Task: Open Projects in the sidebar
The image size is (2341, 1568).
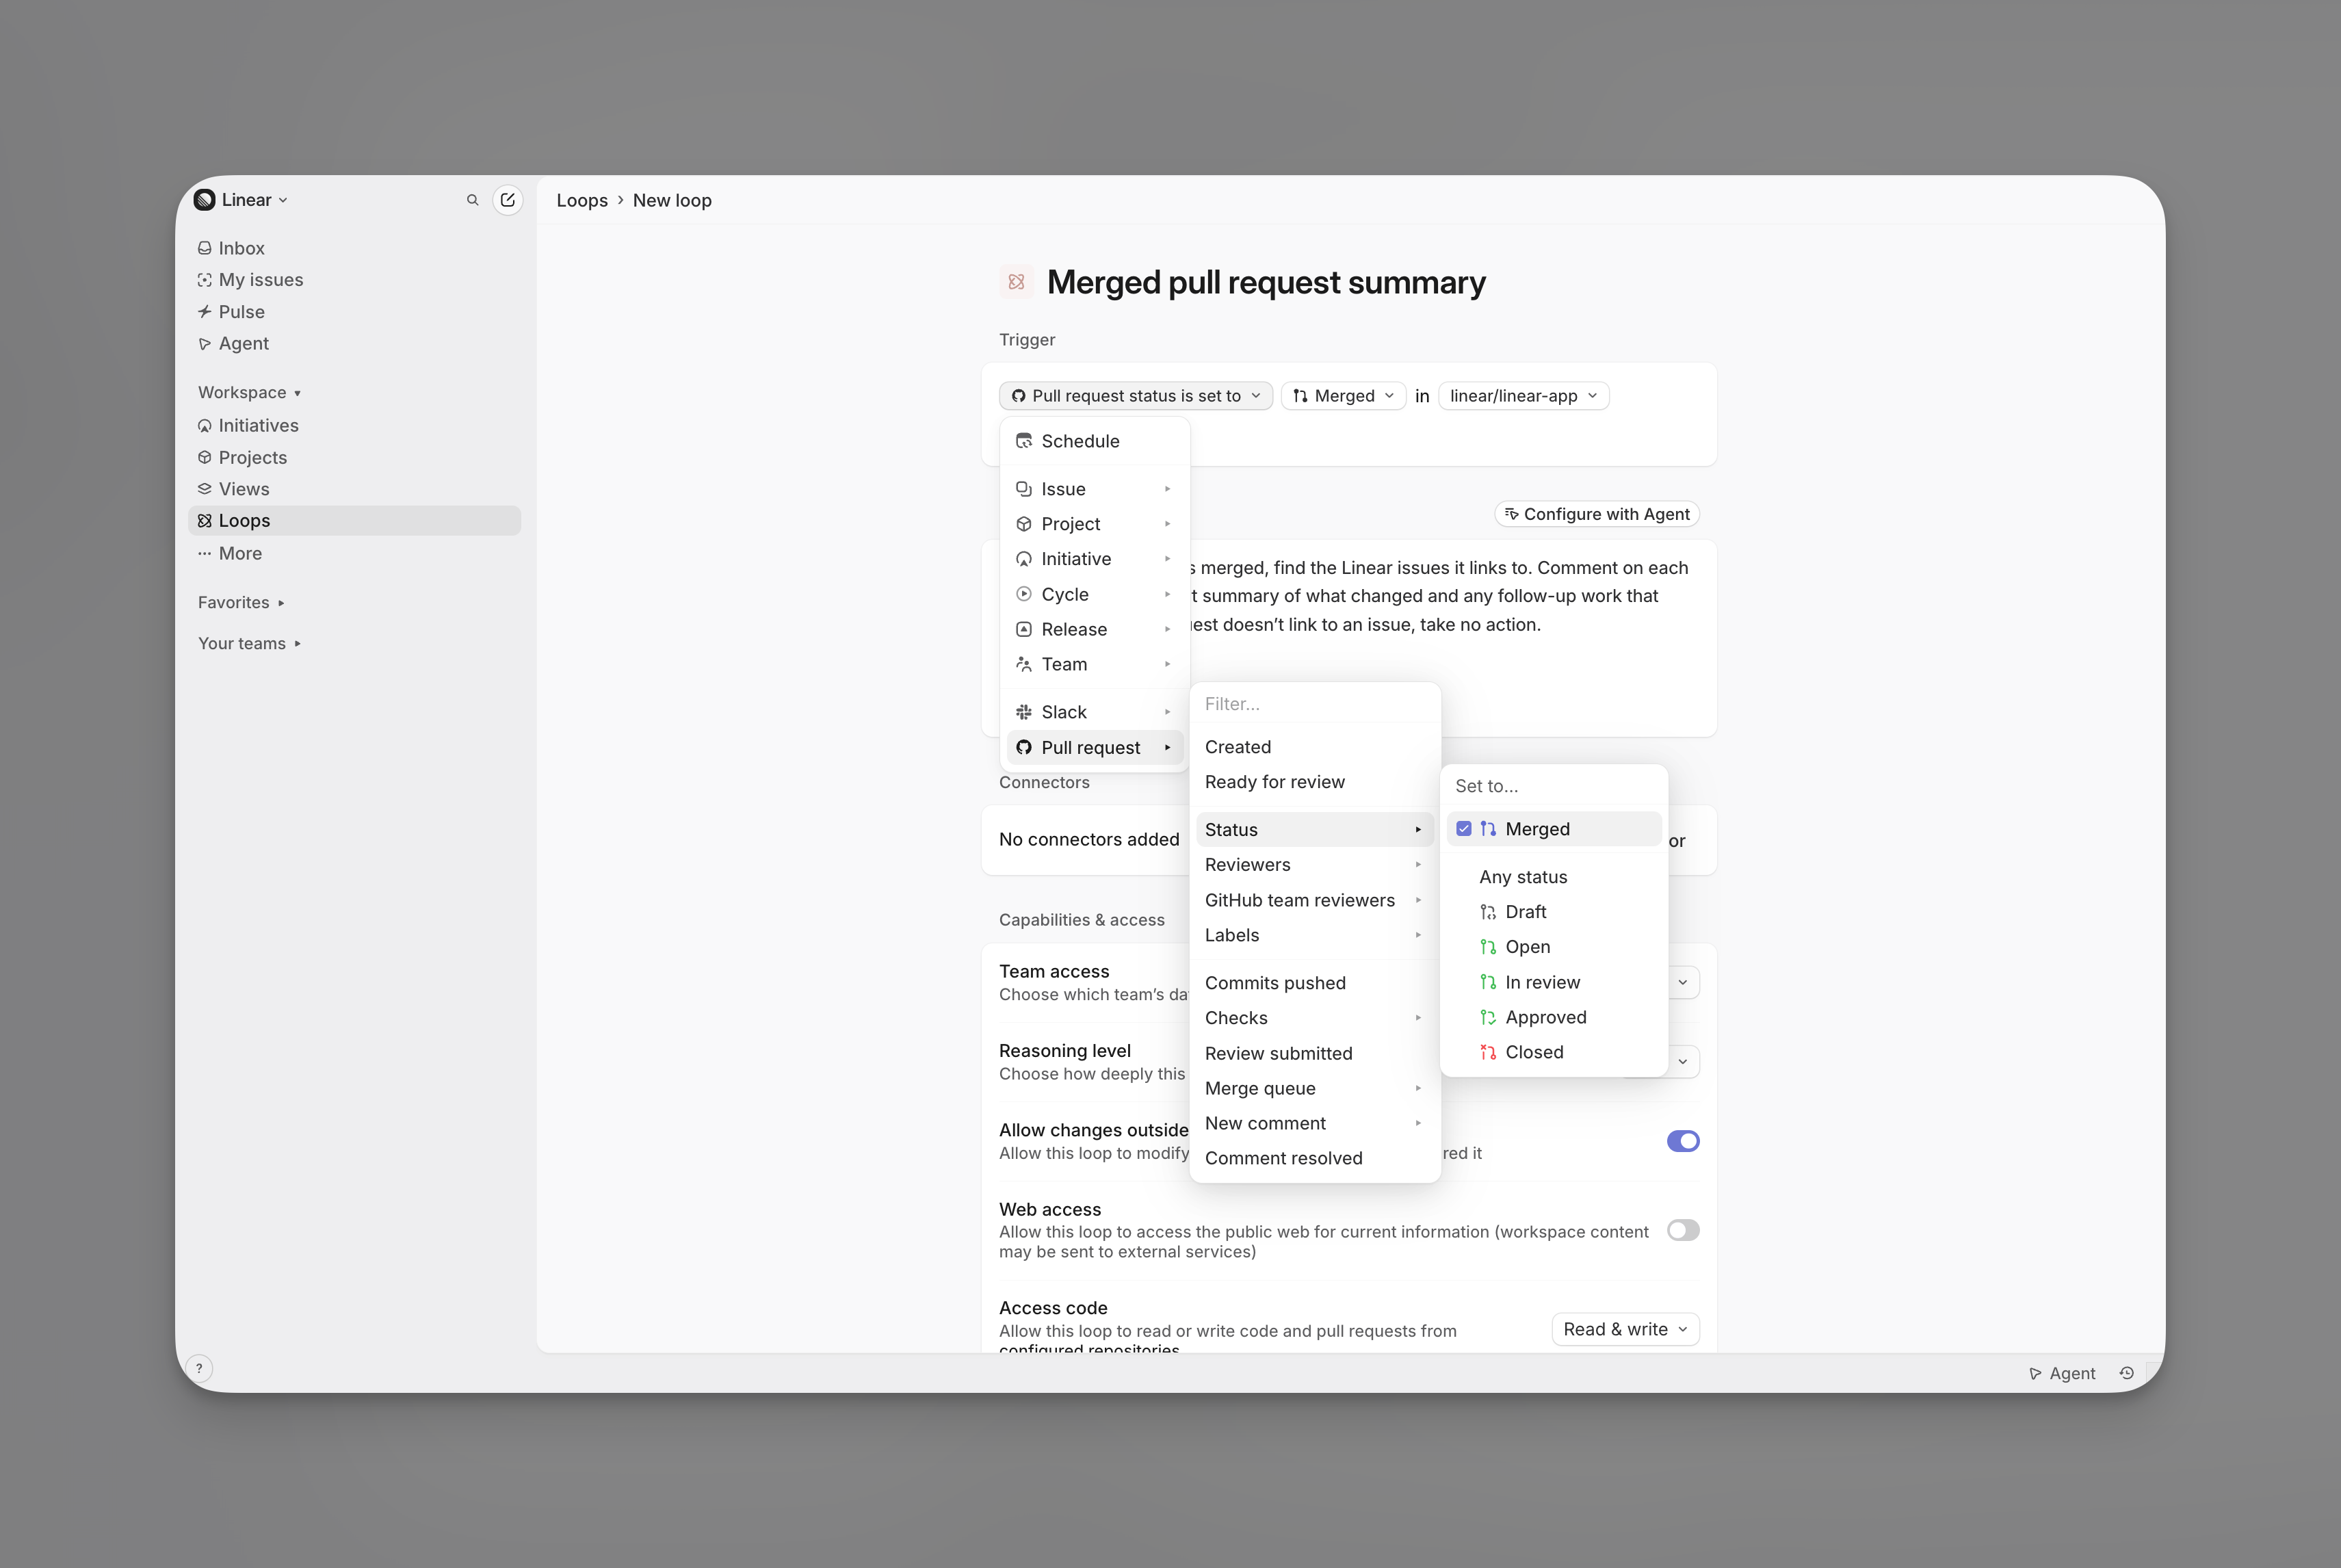Action: [x=354, y=457]
